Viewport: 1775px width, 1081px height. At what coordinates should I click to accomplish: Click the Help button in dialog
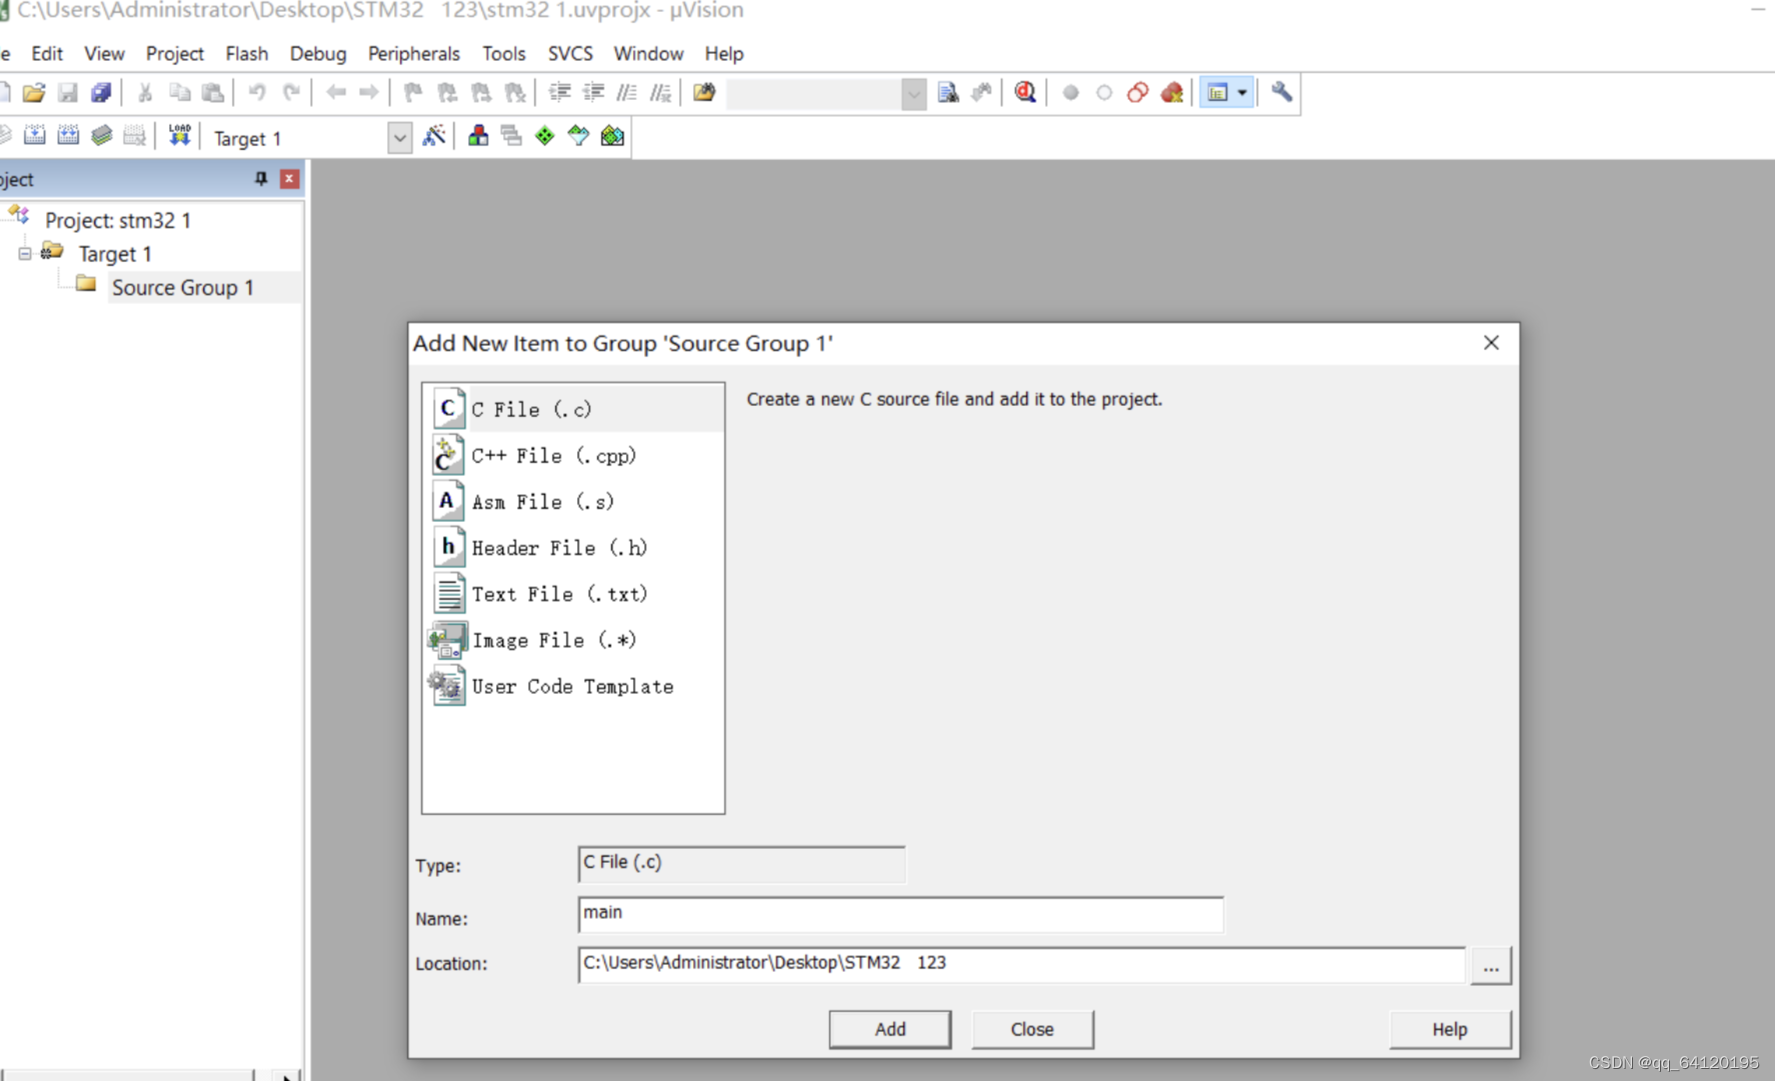[x=1449, y=1029]
